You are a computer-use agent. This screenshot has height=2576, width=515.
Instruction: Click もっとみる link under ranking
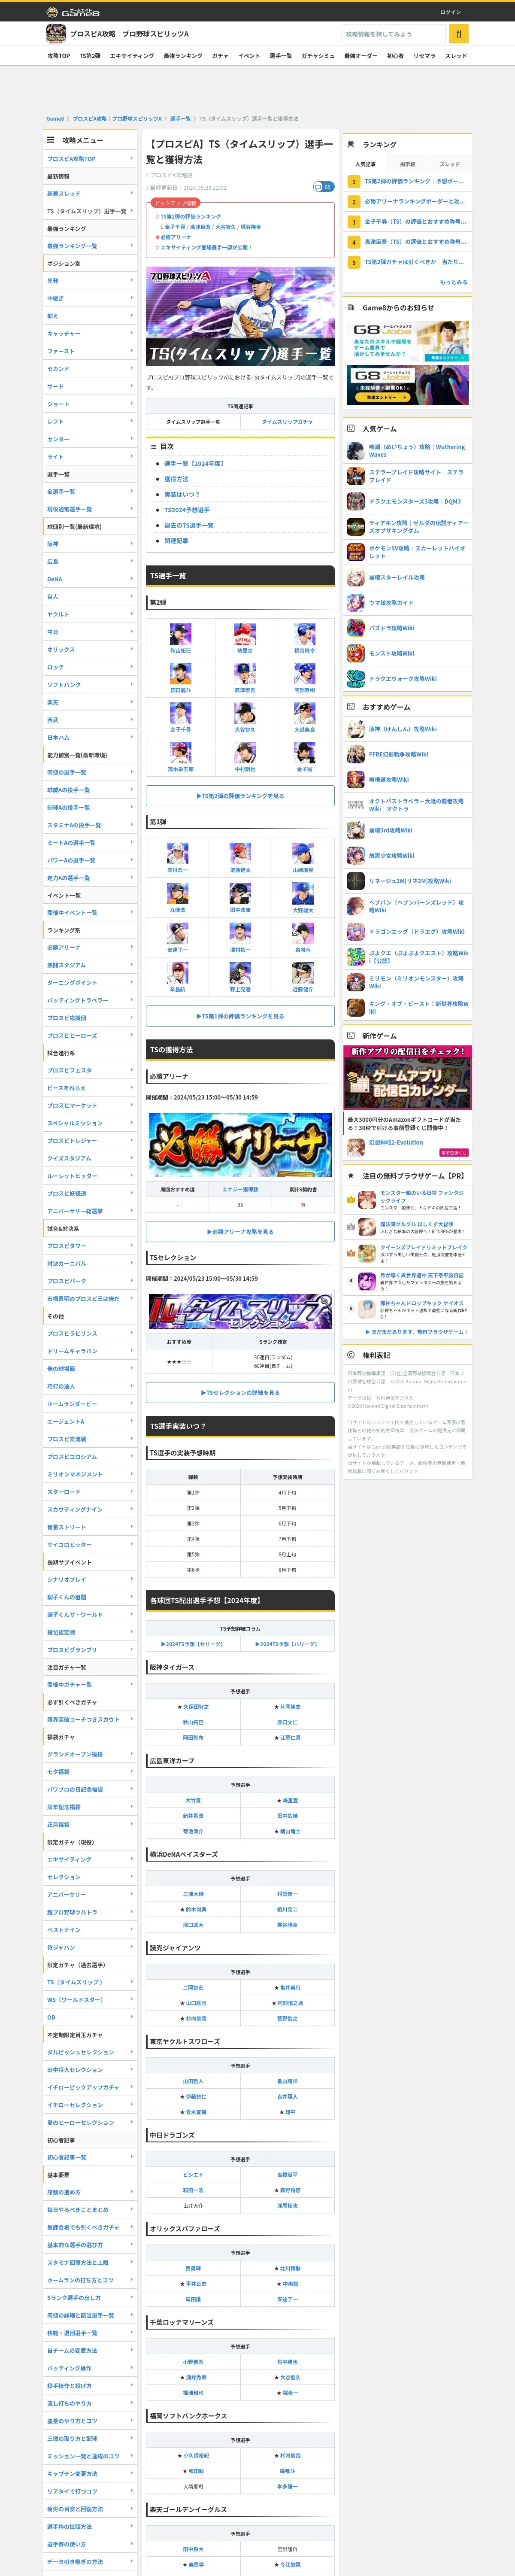(454, 282)
